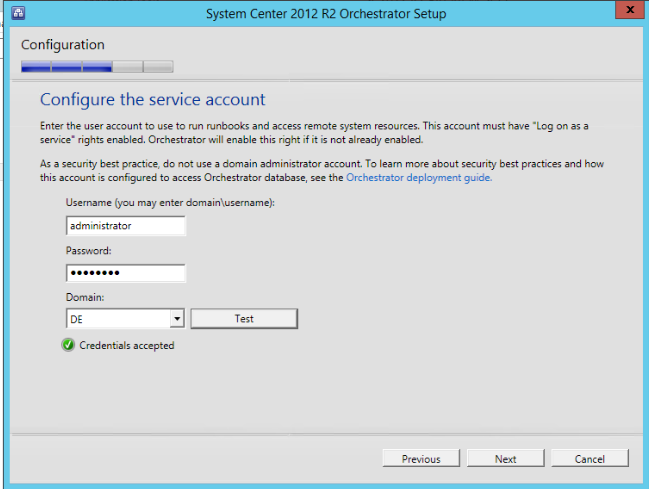Click the Configuration step heading
649x489 pixels.
pyautogui.click(x=62, y=45)
